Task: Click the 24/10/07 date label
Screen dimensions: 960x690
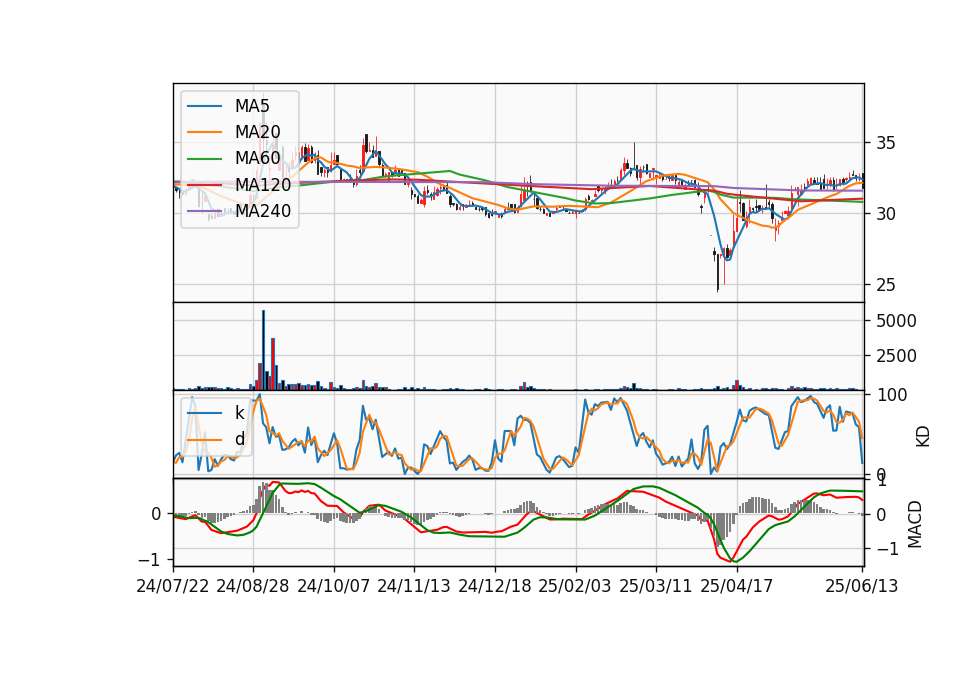Action: [334, 586]
